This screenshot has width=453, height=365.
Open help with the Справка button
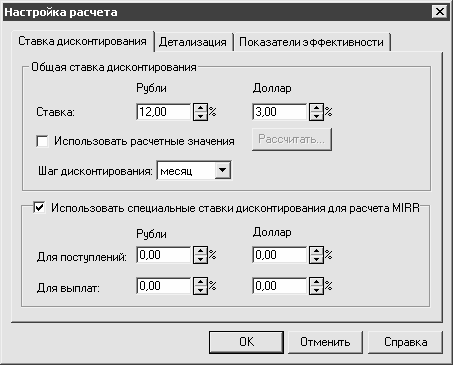click(x=405, y=342)
